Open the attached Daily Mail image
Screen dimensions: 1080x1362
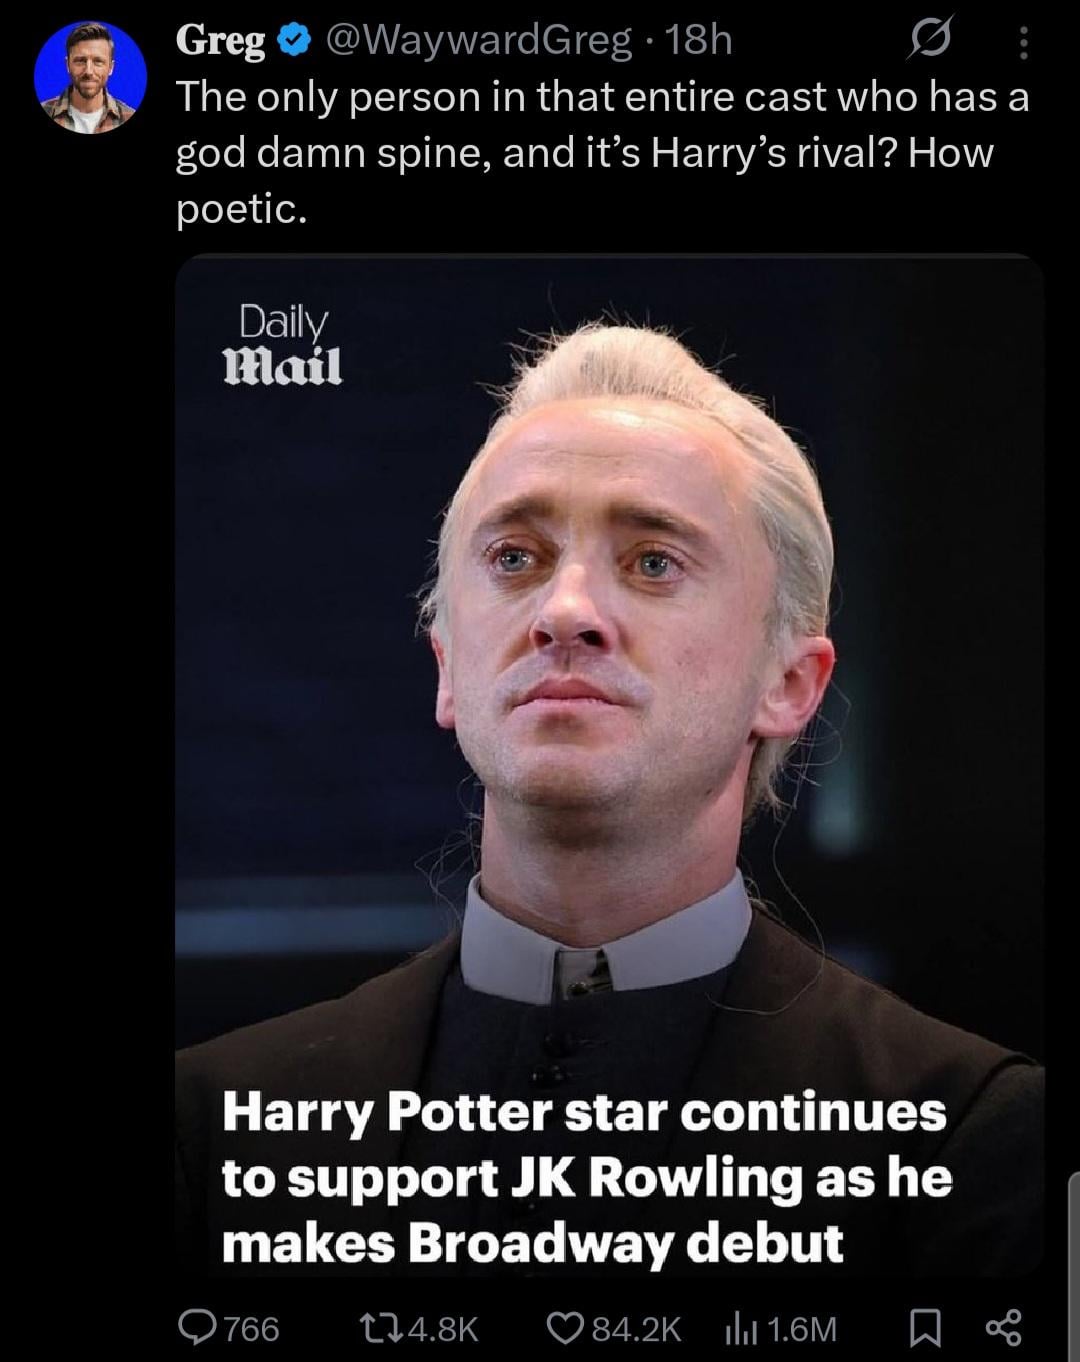click(x=610, y=765)
